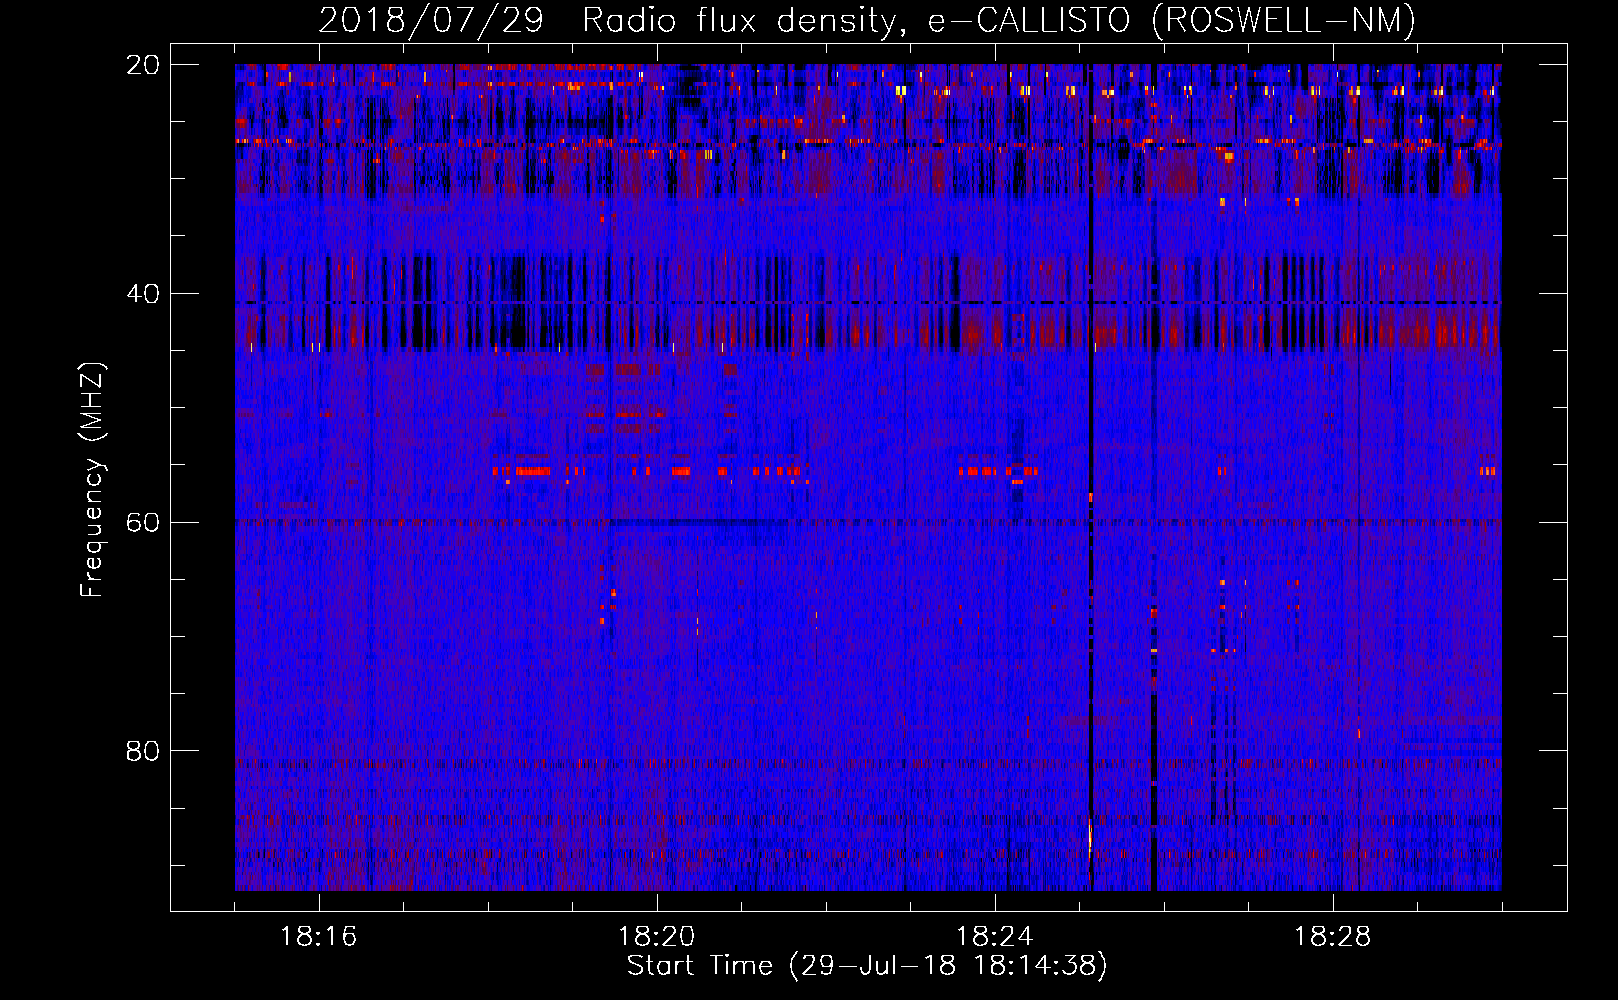Image resolution: width=1618 pixels, height=1000 pixels.
Task: Click the 20 frequency tick label
Action: [x=143, y=65]
